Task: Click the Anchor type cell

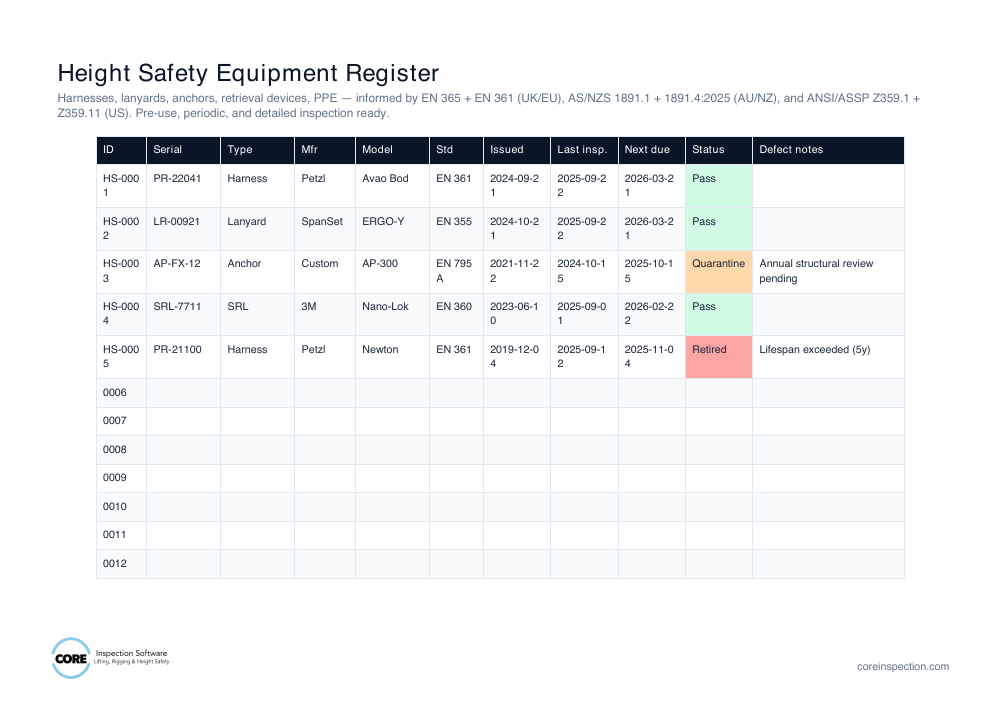Action: click(257, 272)
